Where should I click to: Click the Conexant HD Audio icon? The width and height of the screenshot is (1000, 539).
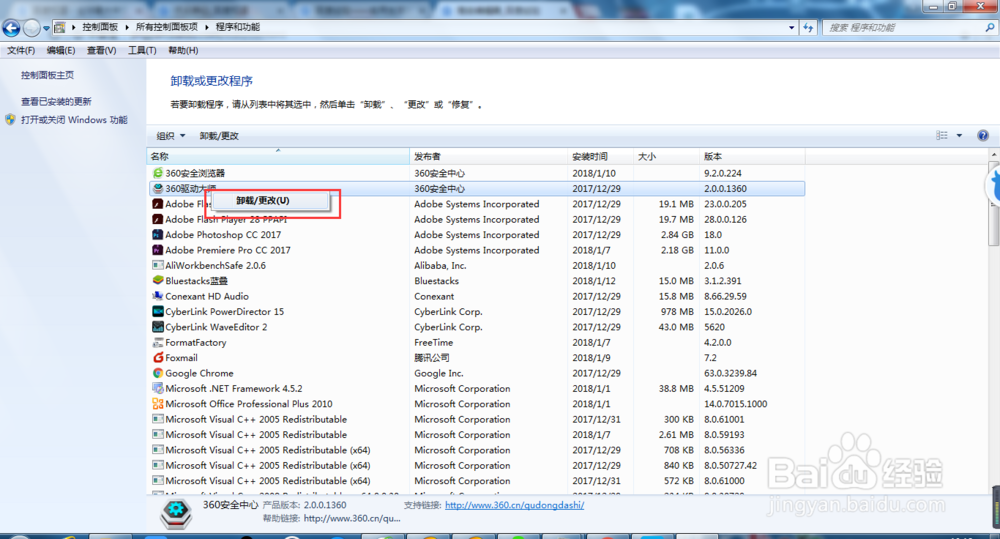tap(158, 296)
